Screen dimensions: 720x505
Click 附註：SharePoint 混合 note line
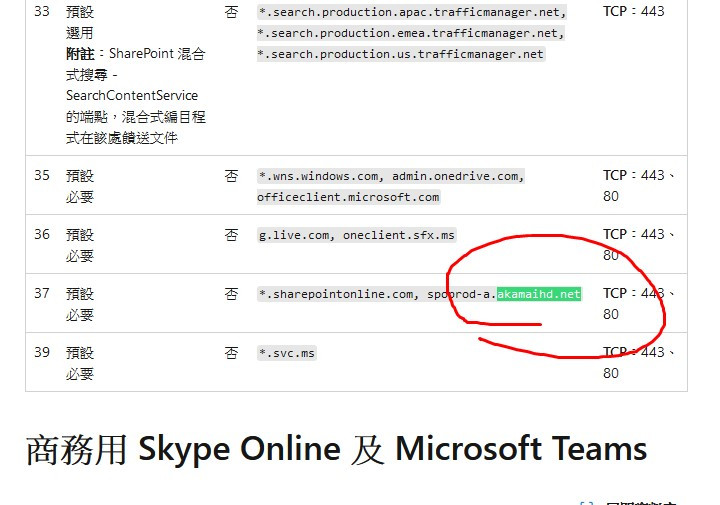(135, 54)
